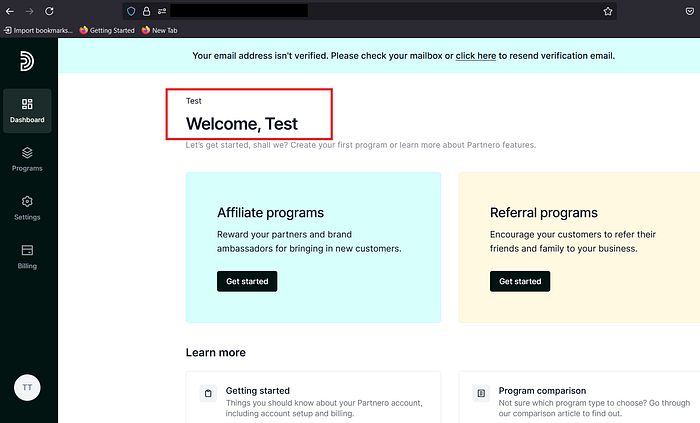Click the TT user avatar

pyautogui.click(x=27, y=387)
